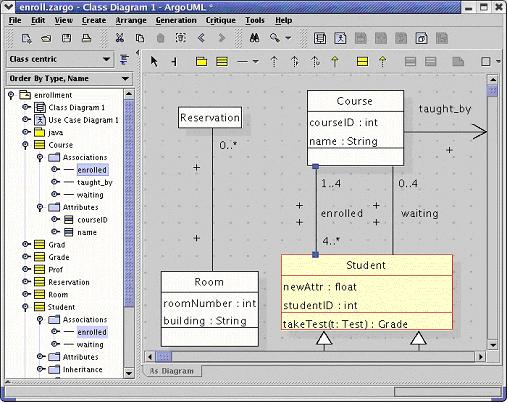Open the association type dropdown arrow

256,62
